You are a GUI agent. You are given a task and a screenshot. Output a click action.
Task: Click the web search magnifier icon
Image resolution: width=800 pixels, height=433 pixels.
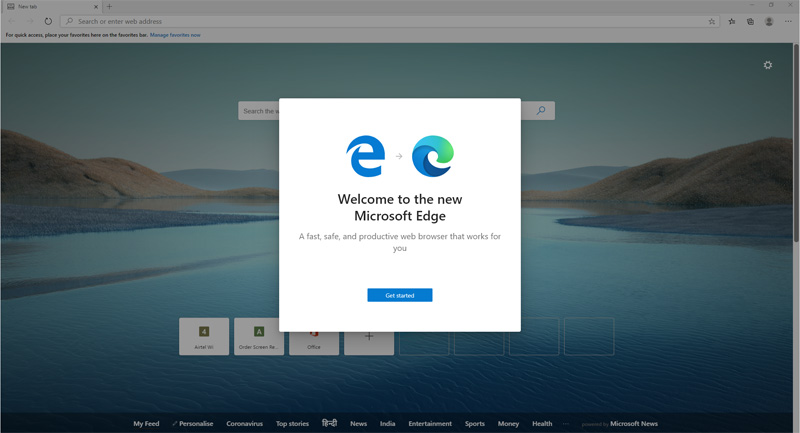tap(541, 111)
